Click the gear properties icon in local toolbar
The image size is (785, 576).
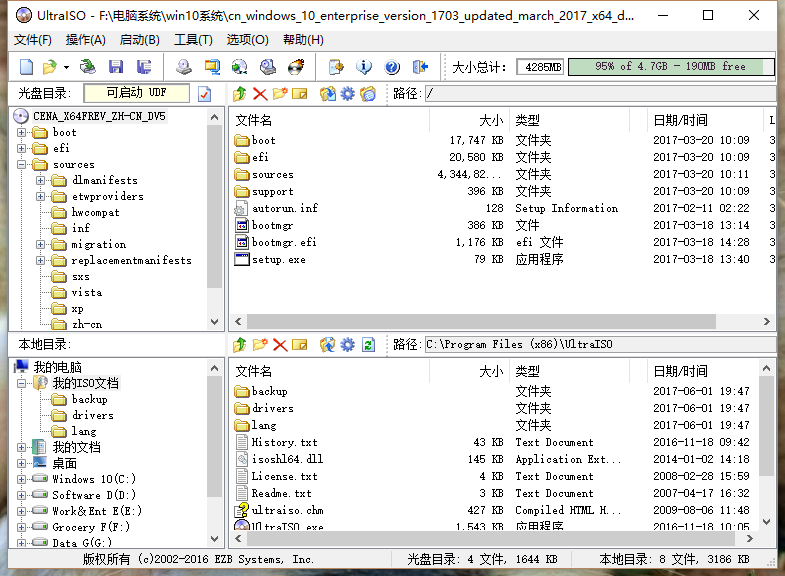(x=347, y=345)
